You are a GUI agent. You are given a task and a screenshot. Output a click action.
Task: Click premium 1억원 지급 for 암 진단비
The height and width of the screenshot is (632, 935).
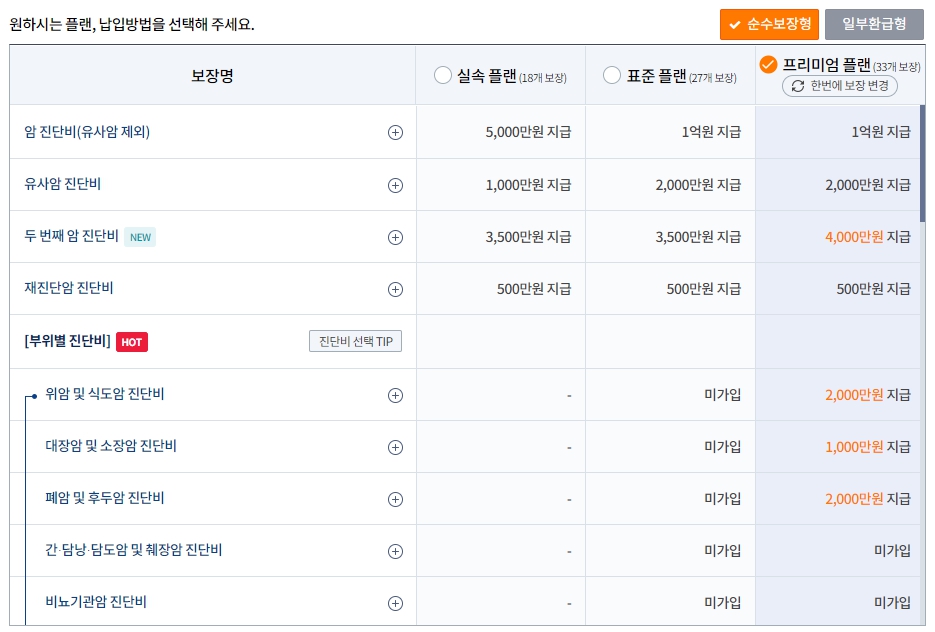[x=881, y=132]
